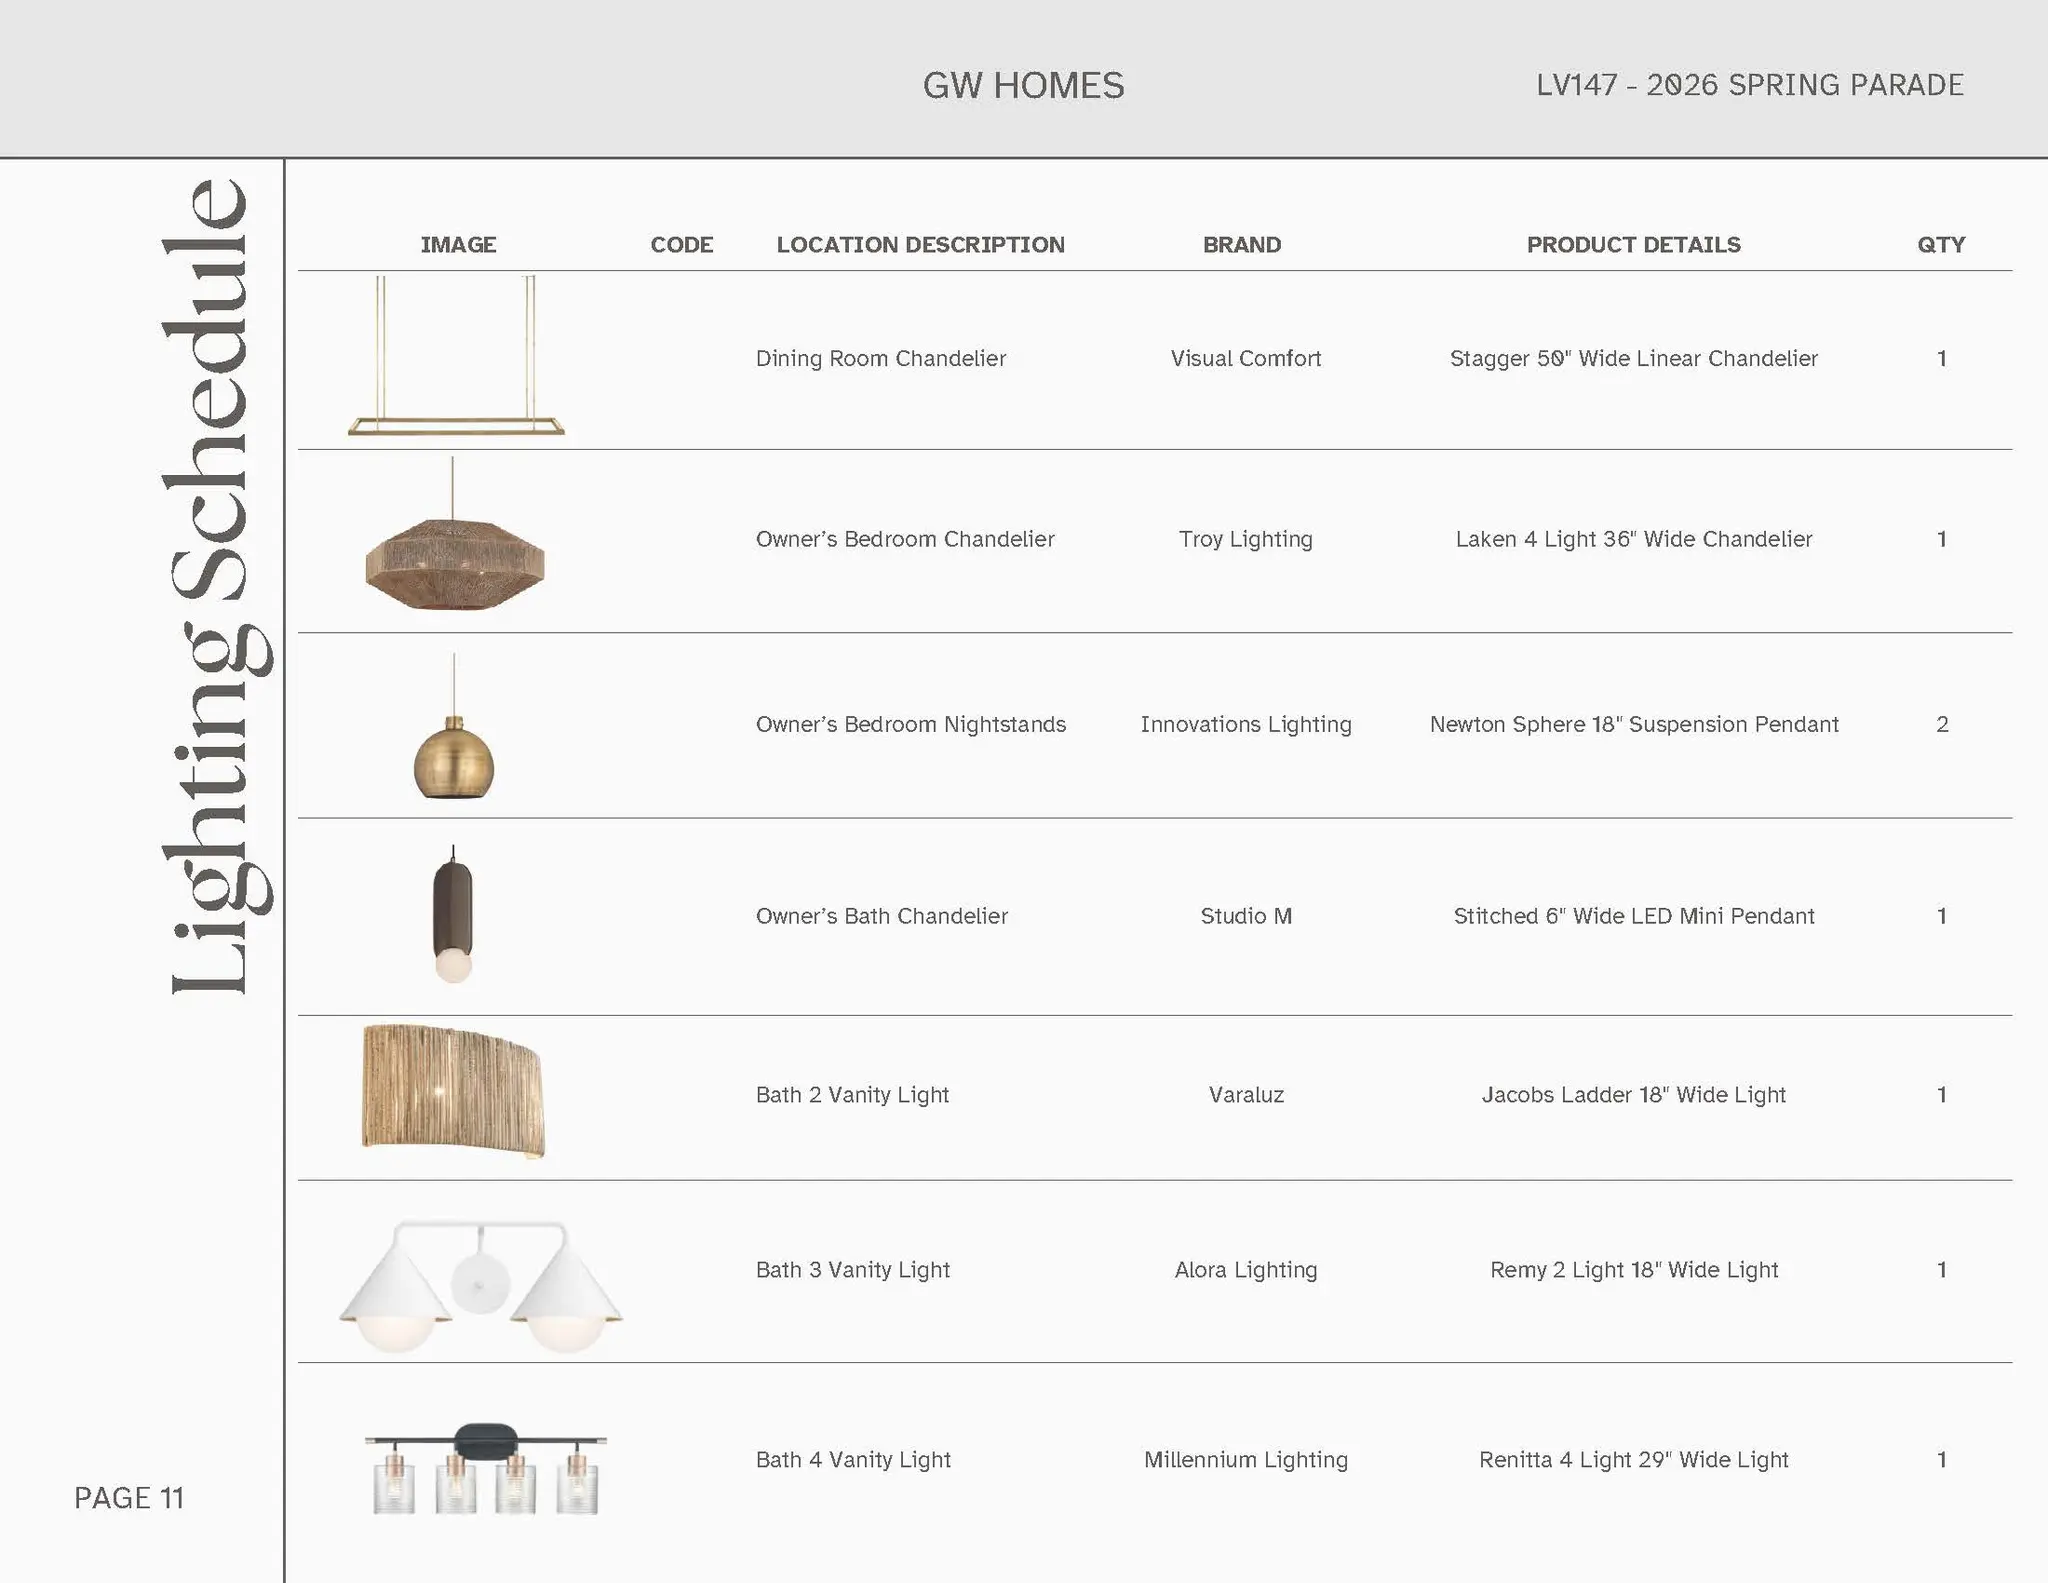Click the Millennium Lighting brand text

[1245, 1460]
